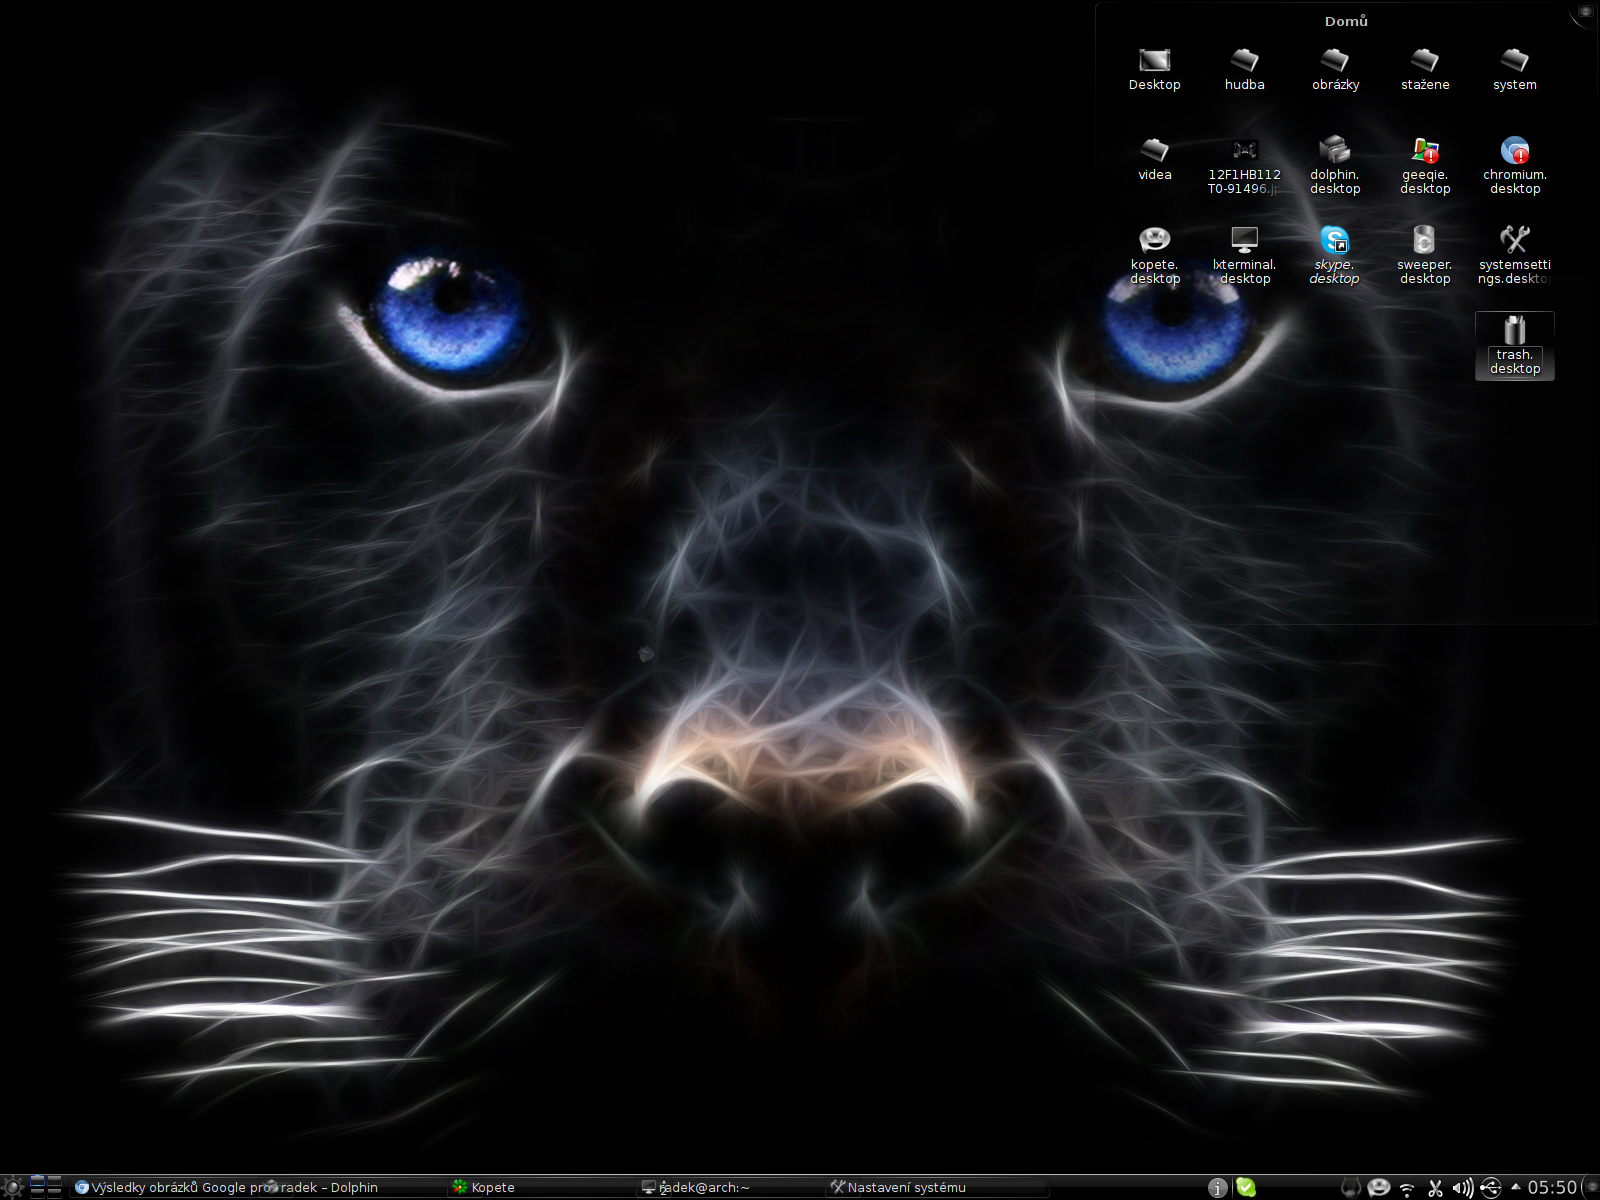Image resolution: width=1600 pixels, height=1200 pixels.
Task: Open the skype.desktop shortcut
Action: coord(1335,256)
